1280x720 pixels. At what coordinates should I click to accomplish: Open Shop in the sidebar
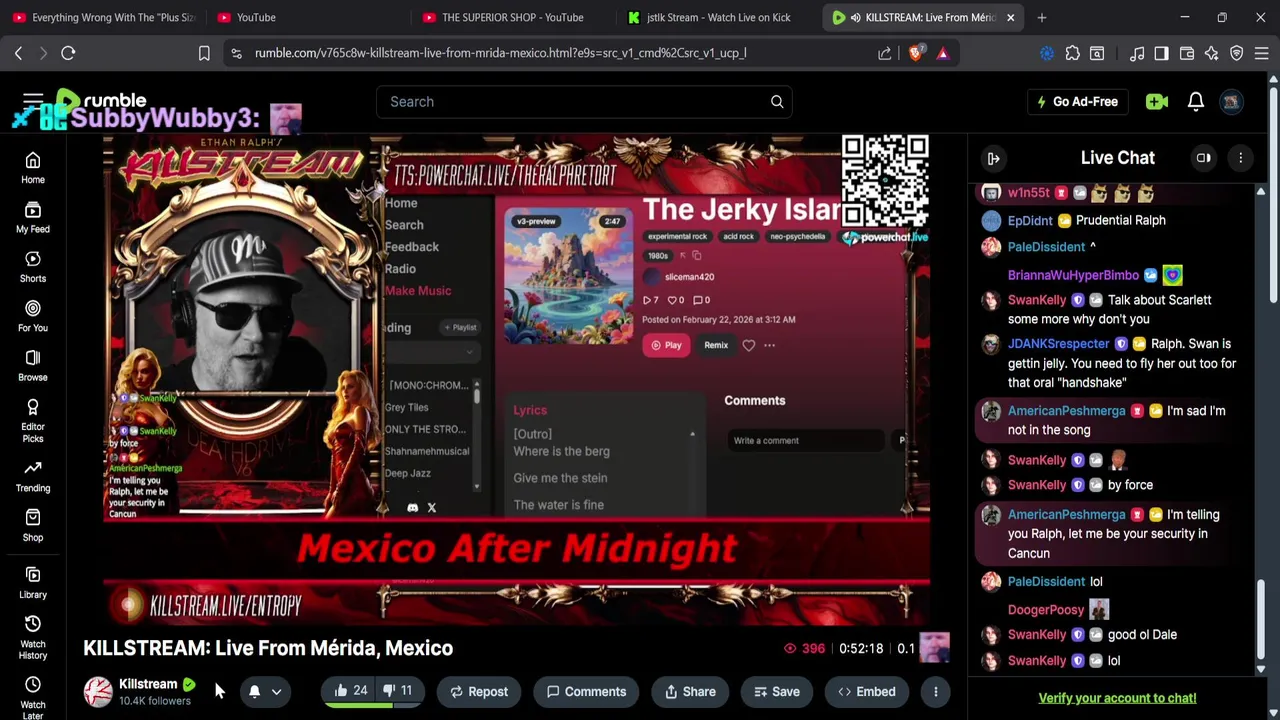coord(33,525)
